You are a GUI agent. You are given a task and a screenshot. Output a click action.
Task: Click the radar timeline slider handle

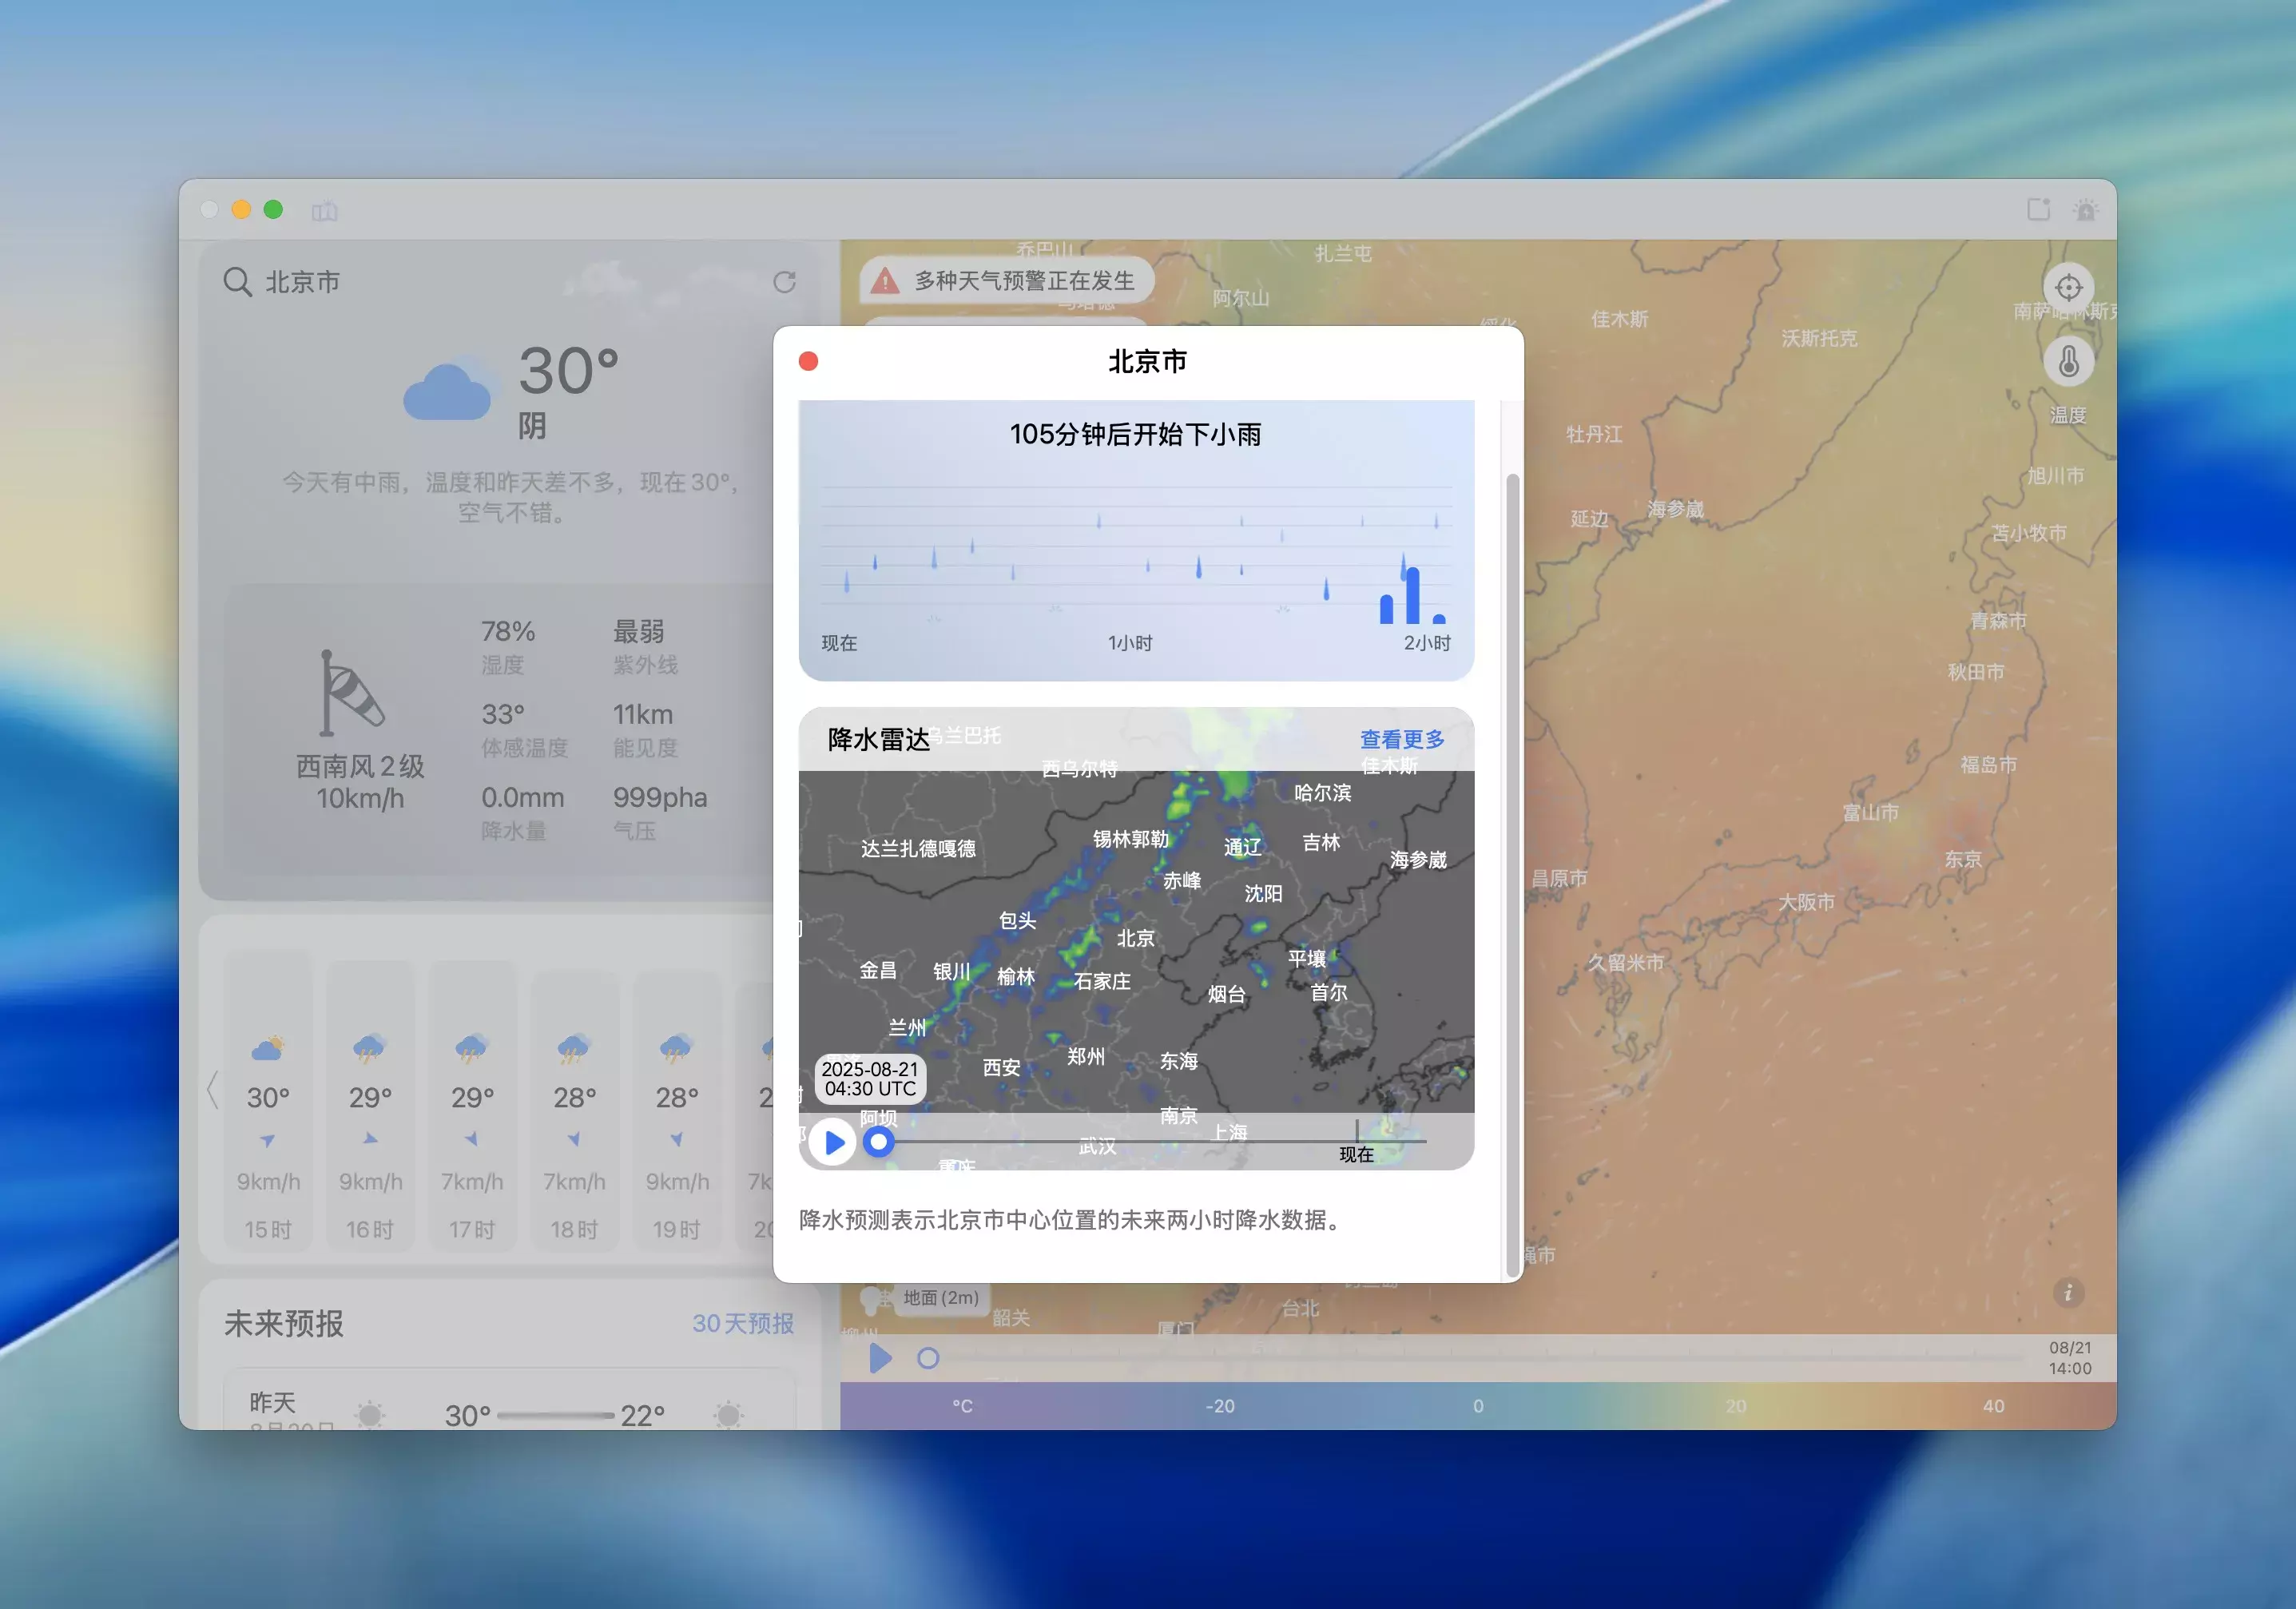click(878, 1141)
